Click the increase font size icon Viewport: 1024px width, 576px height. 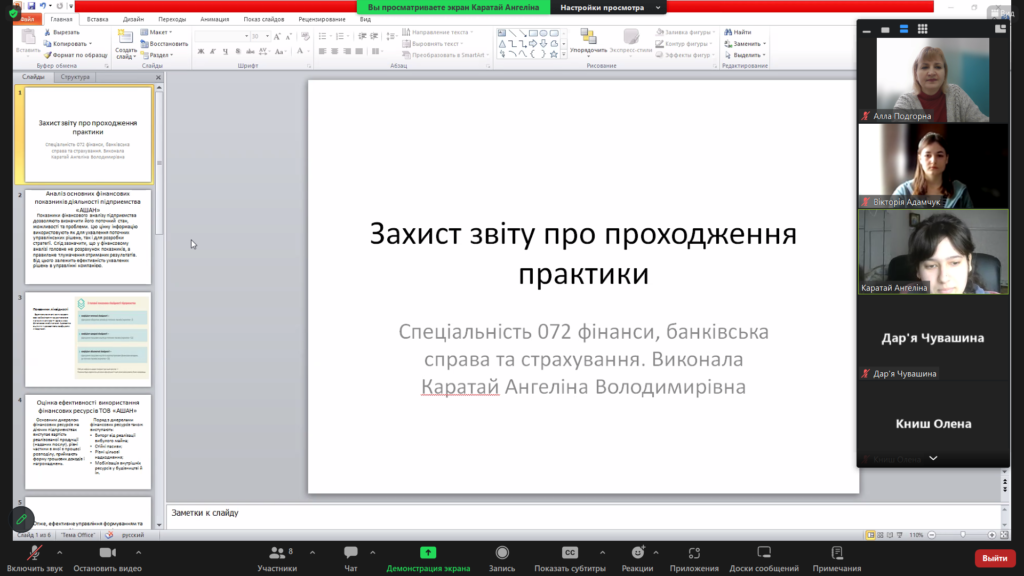[277, 37]
